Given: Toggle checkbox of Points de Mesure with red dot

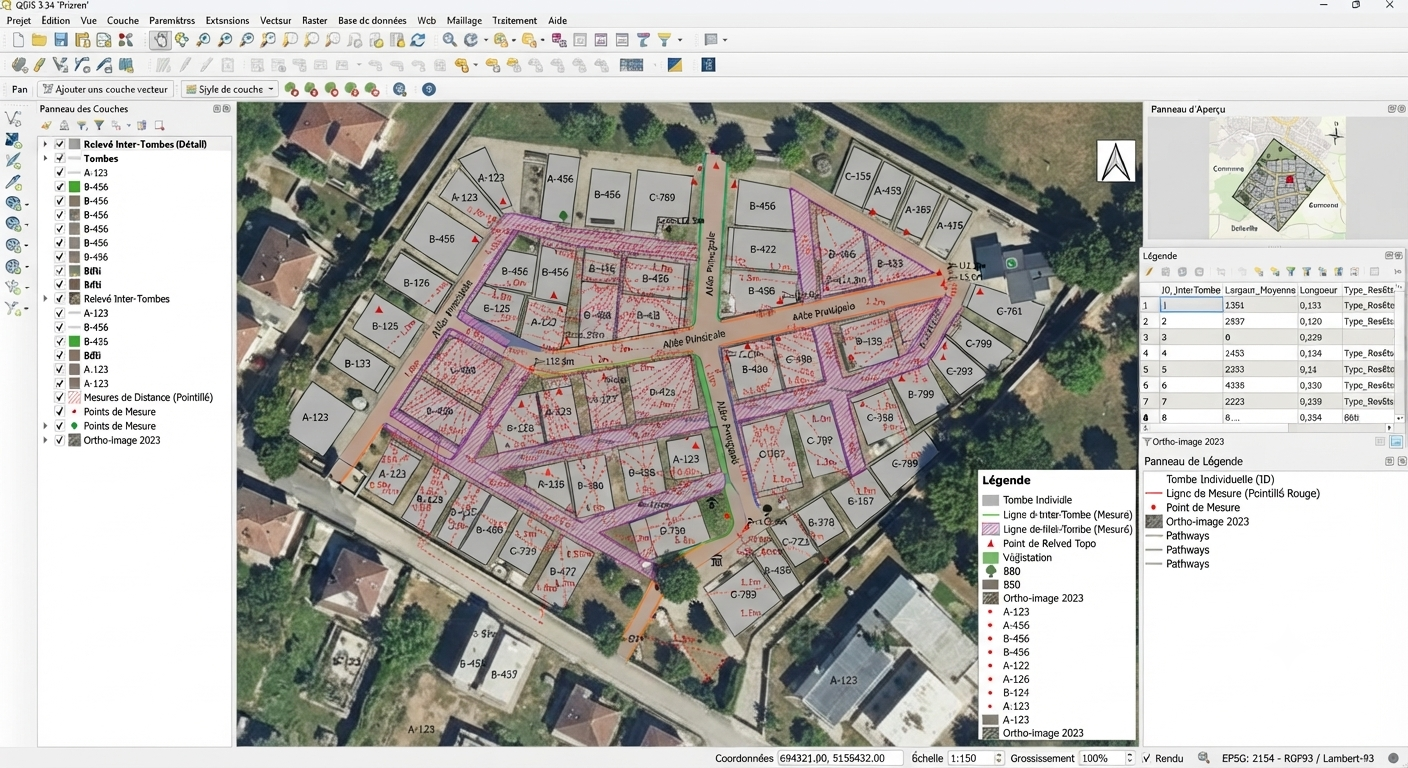Looking at the screenshot, I should click(60, 412).
